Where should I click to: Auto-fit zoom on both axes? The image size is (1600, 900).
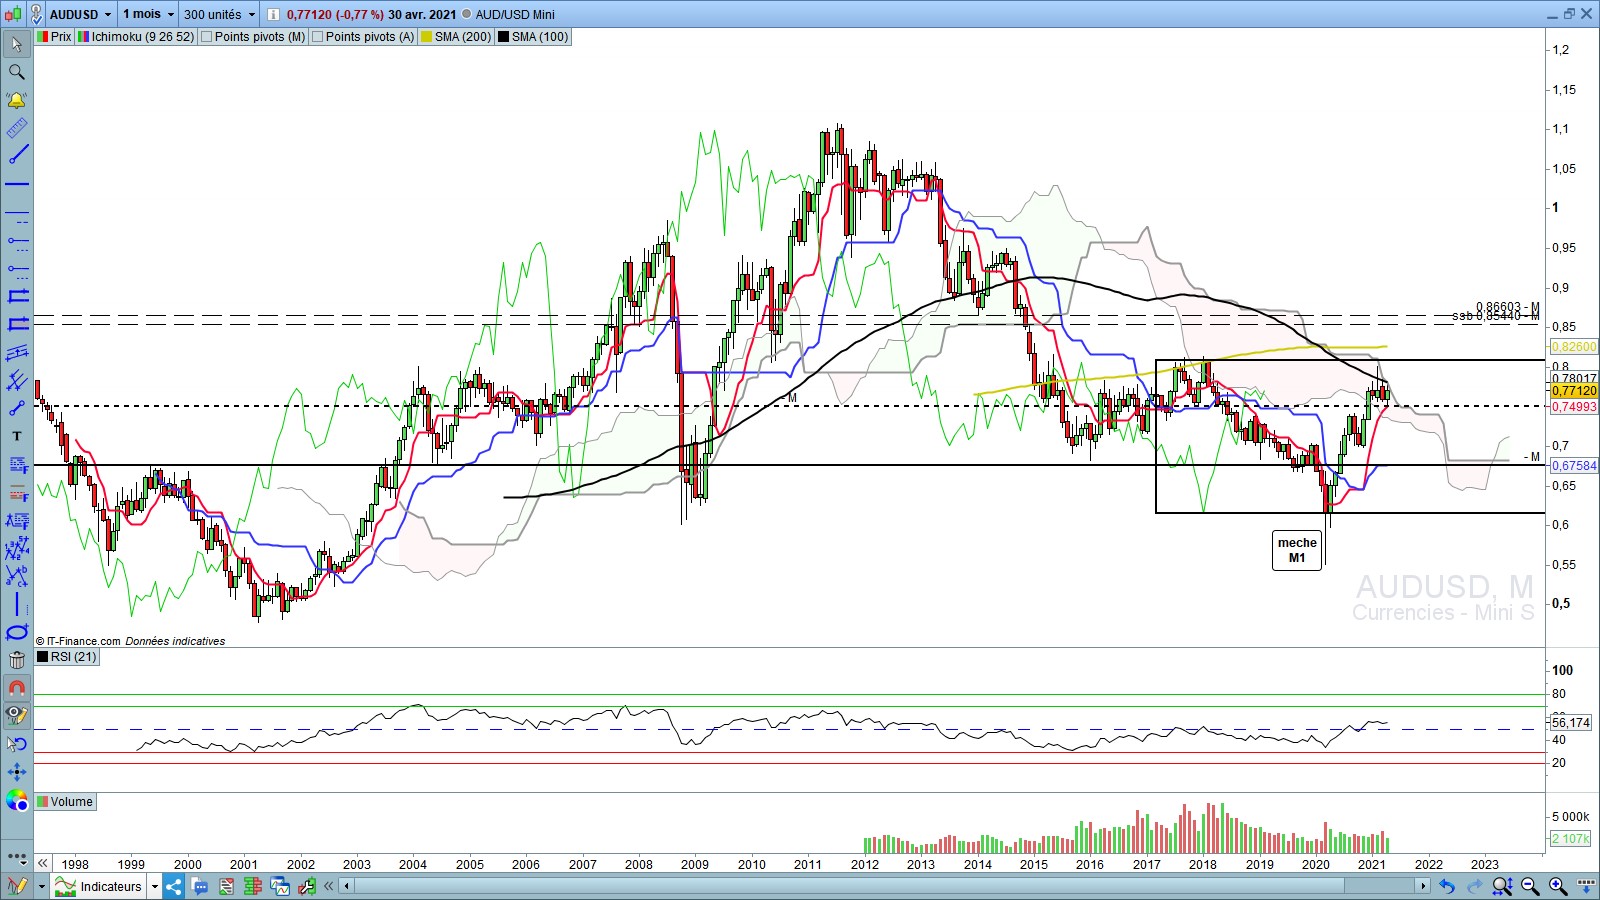tap(1502, 886)
